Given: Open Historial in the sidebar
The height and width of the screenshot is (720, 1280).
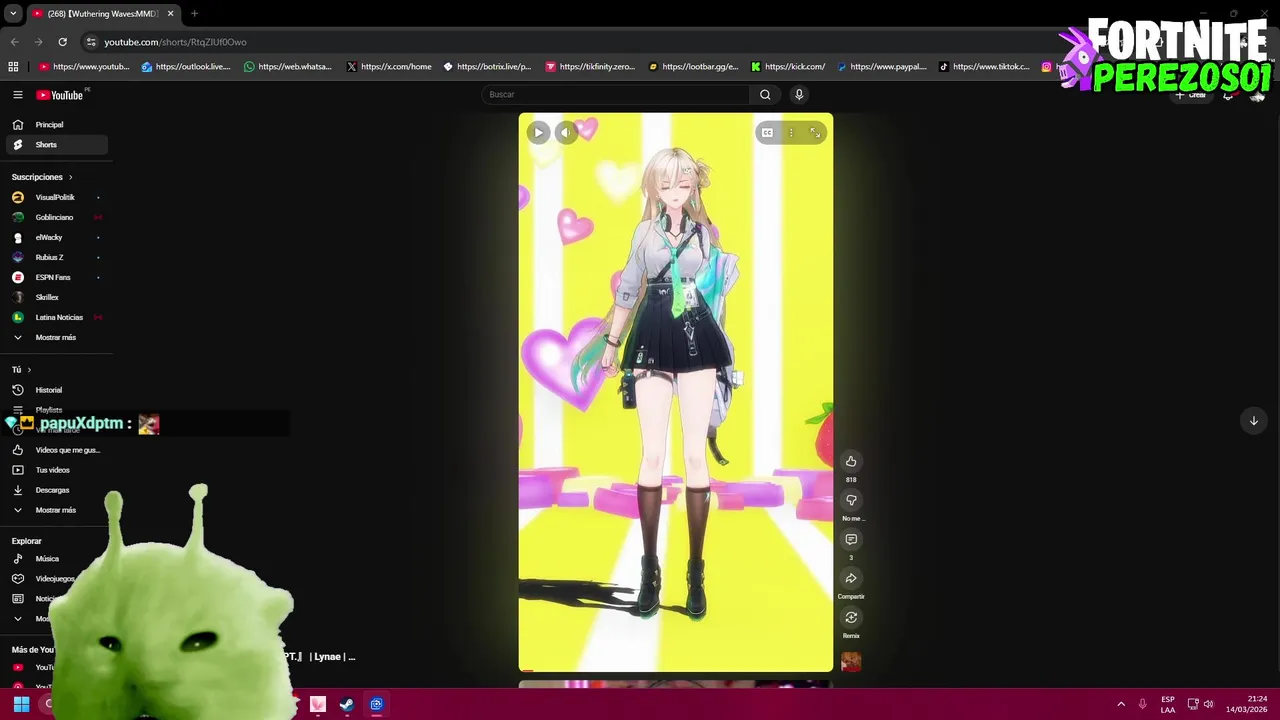Looking at the screenshot, I should pyautogui.click(x=57, y=390).
